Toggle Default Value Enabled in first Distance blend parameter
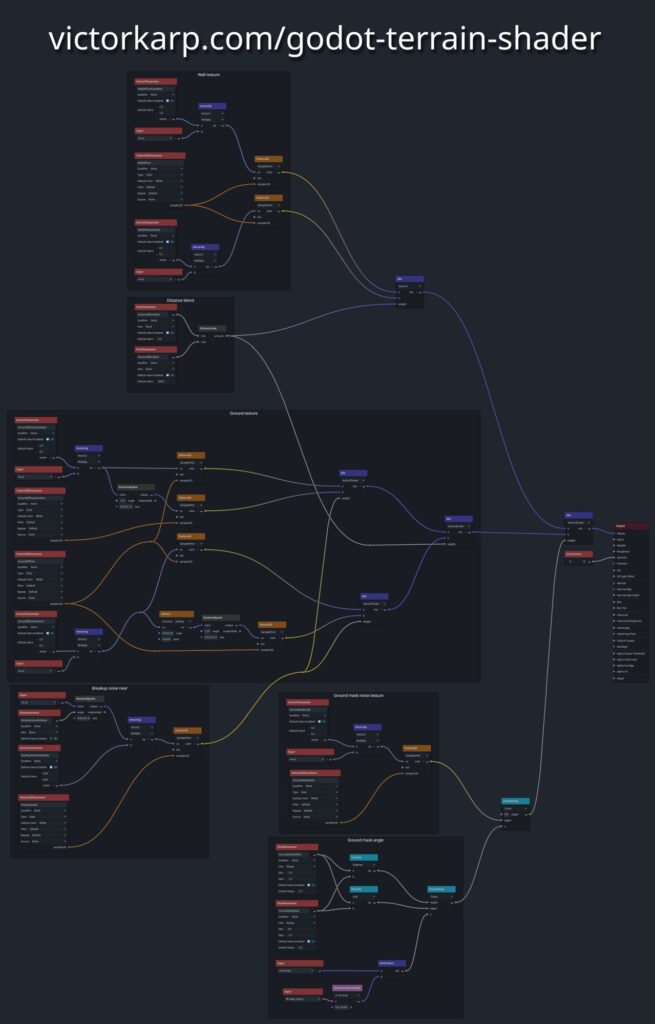 168,332
